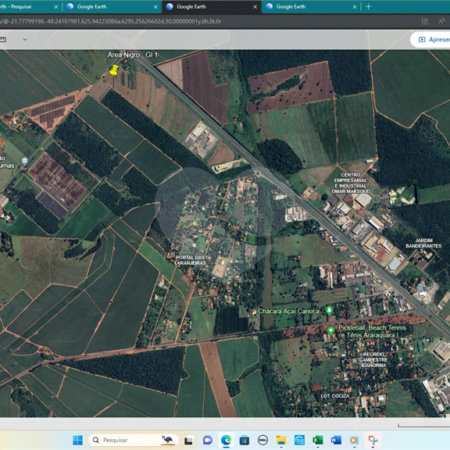Open a new browser tab

(x=368, y=7)
